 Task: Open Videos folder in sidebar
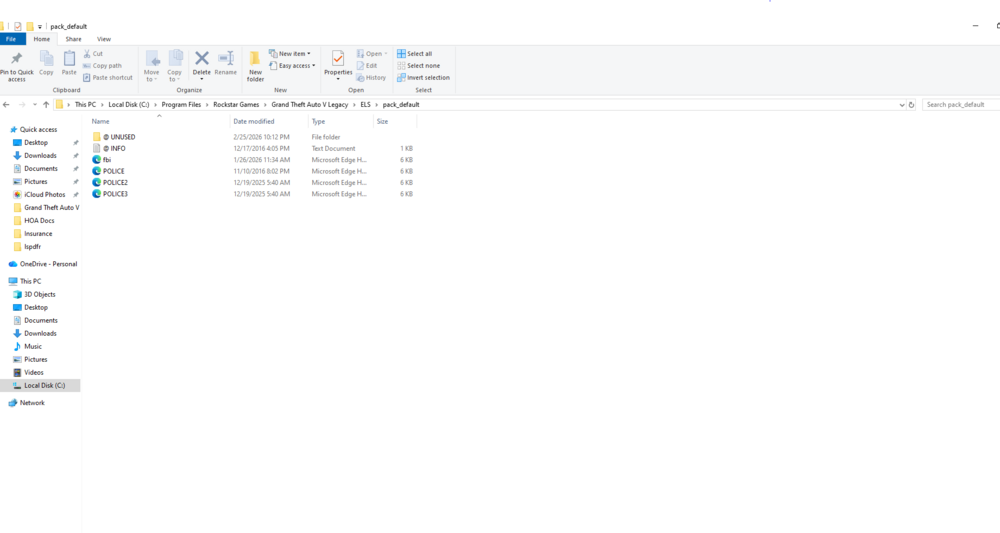34,372
